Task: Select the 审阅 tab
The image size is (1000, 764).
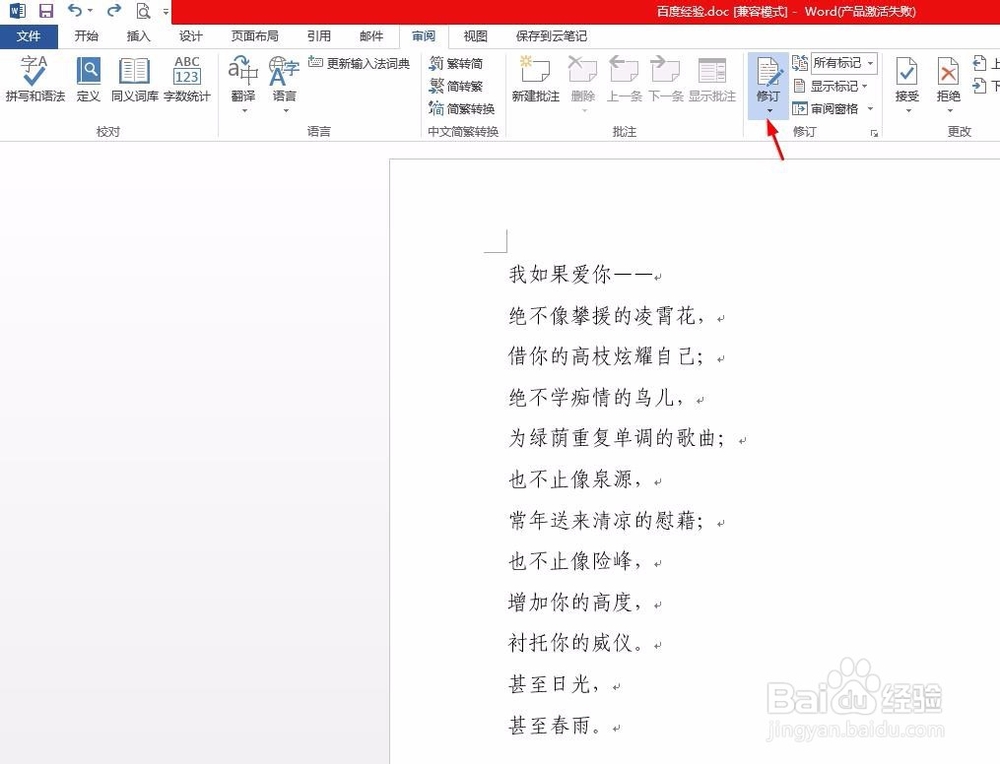Action: pyautogui.click(x=423, y=36)
